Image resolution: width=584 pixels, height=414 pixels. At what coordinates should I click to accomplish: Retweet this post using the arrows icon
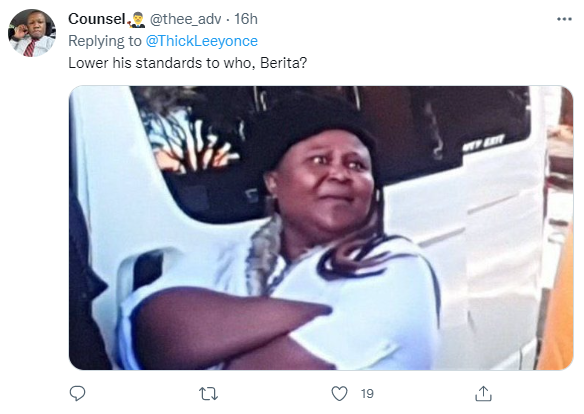[208, 394]
